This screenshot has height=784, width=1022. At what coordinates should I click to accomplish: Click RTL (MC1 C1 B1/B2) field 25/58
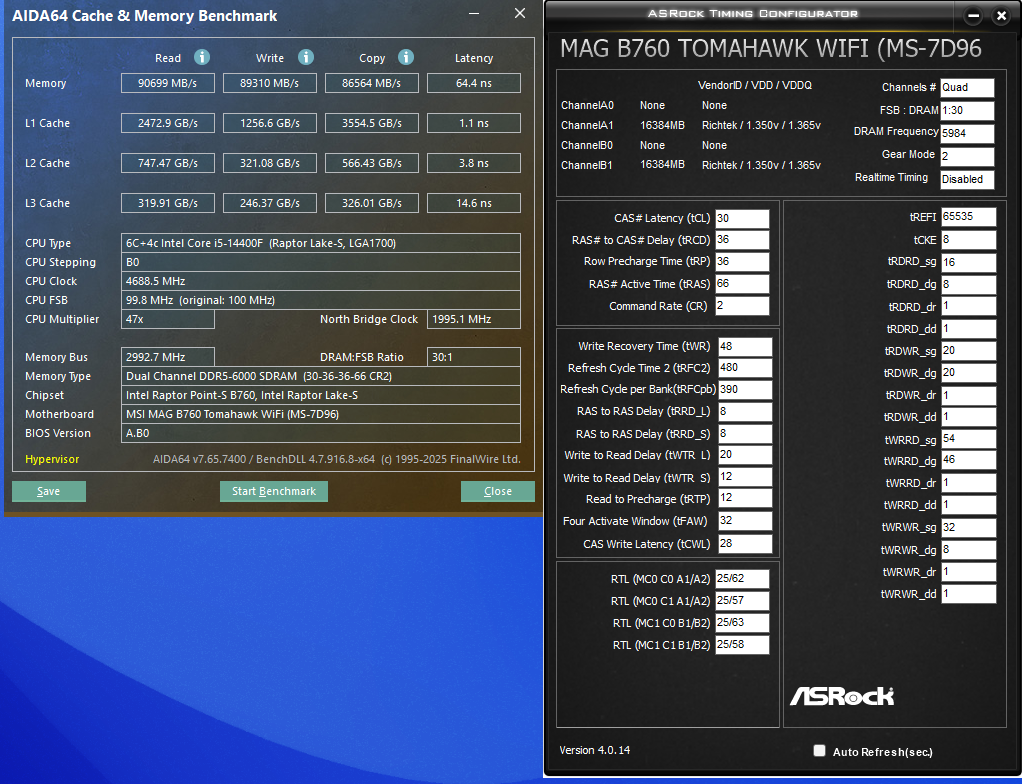coord(742,645)
